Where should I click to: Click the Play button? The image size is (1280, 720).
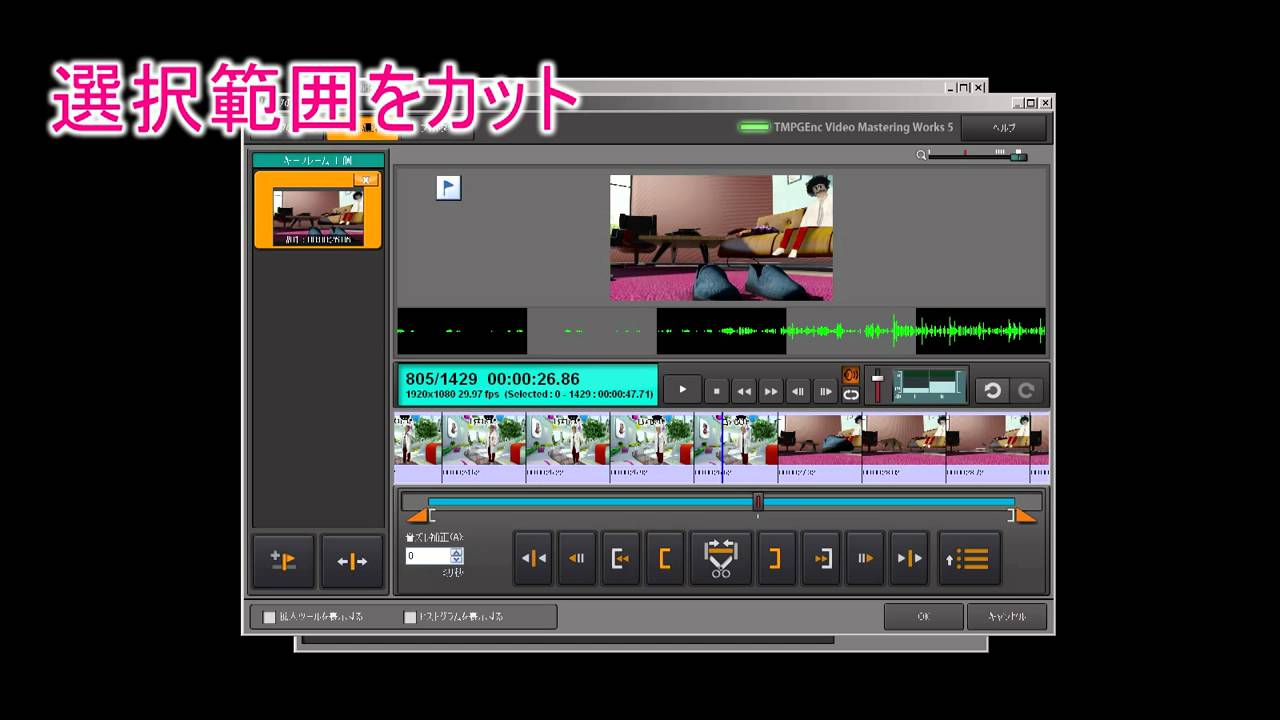(682, 390)
